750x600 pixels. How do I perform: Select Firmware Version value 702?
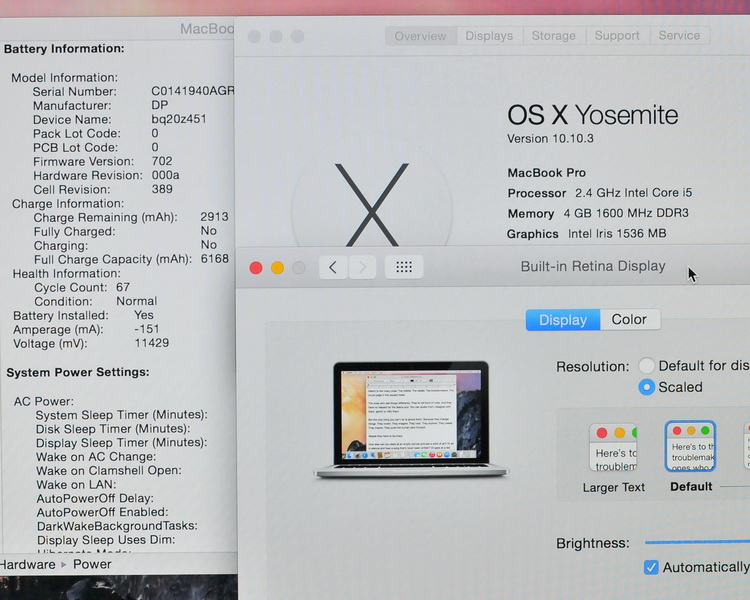(x=162, y=161)
